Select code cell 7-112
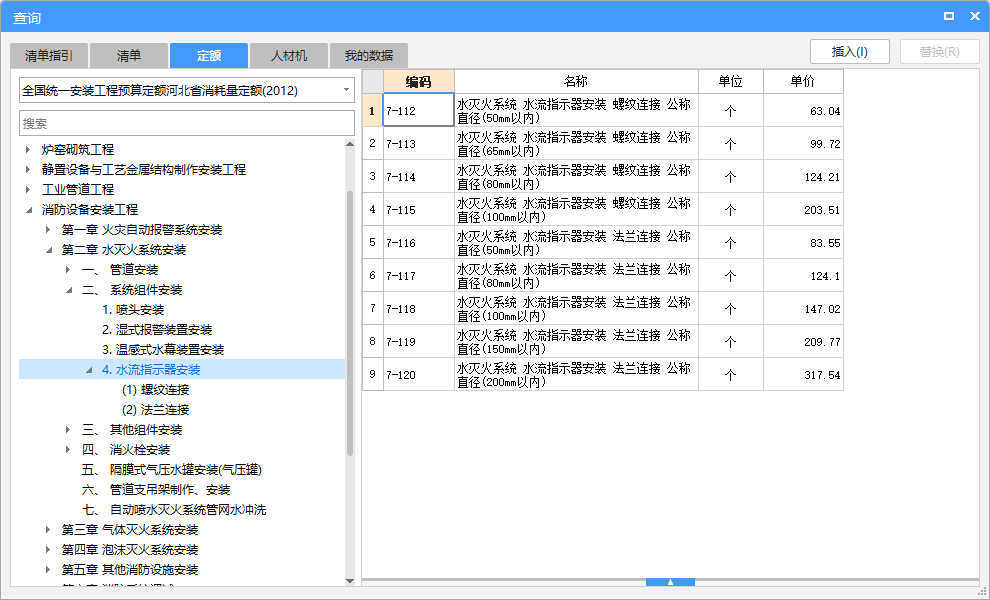The height and width of the screenshot is (600, 990). (x=419, y=111)
